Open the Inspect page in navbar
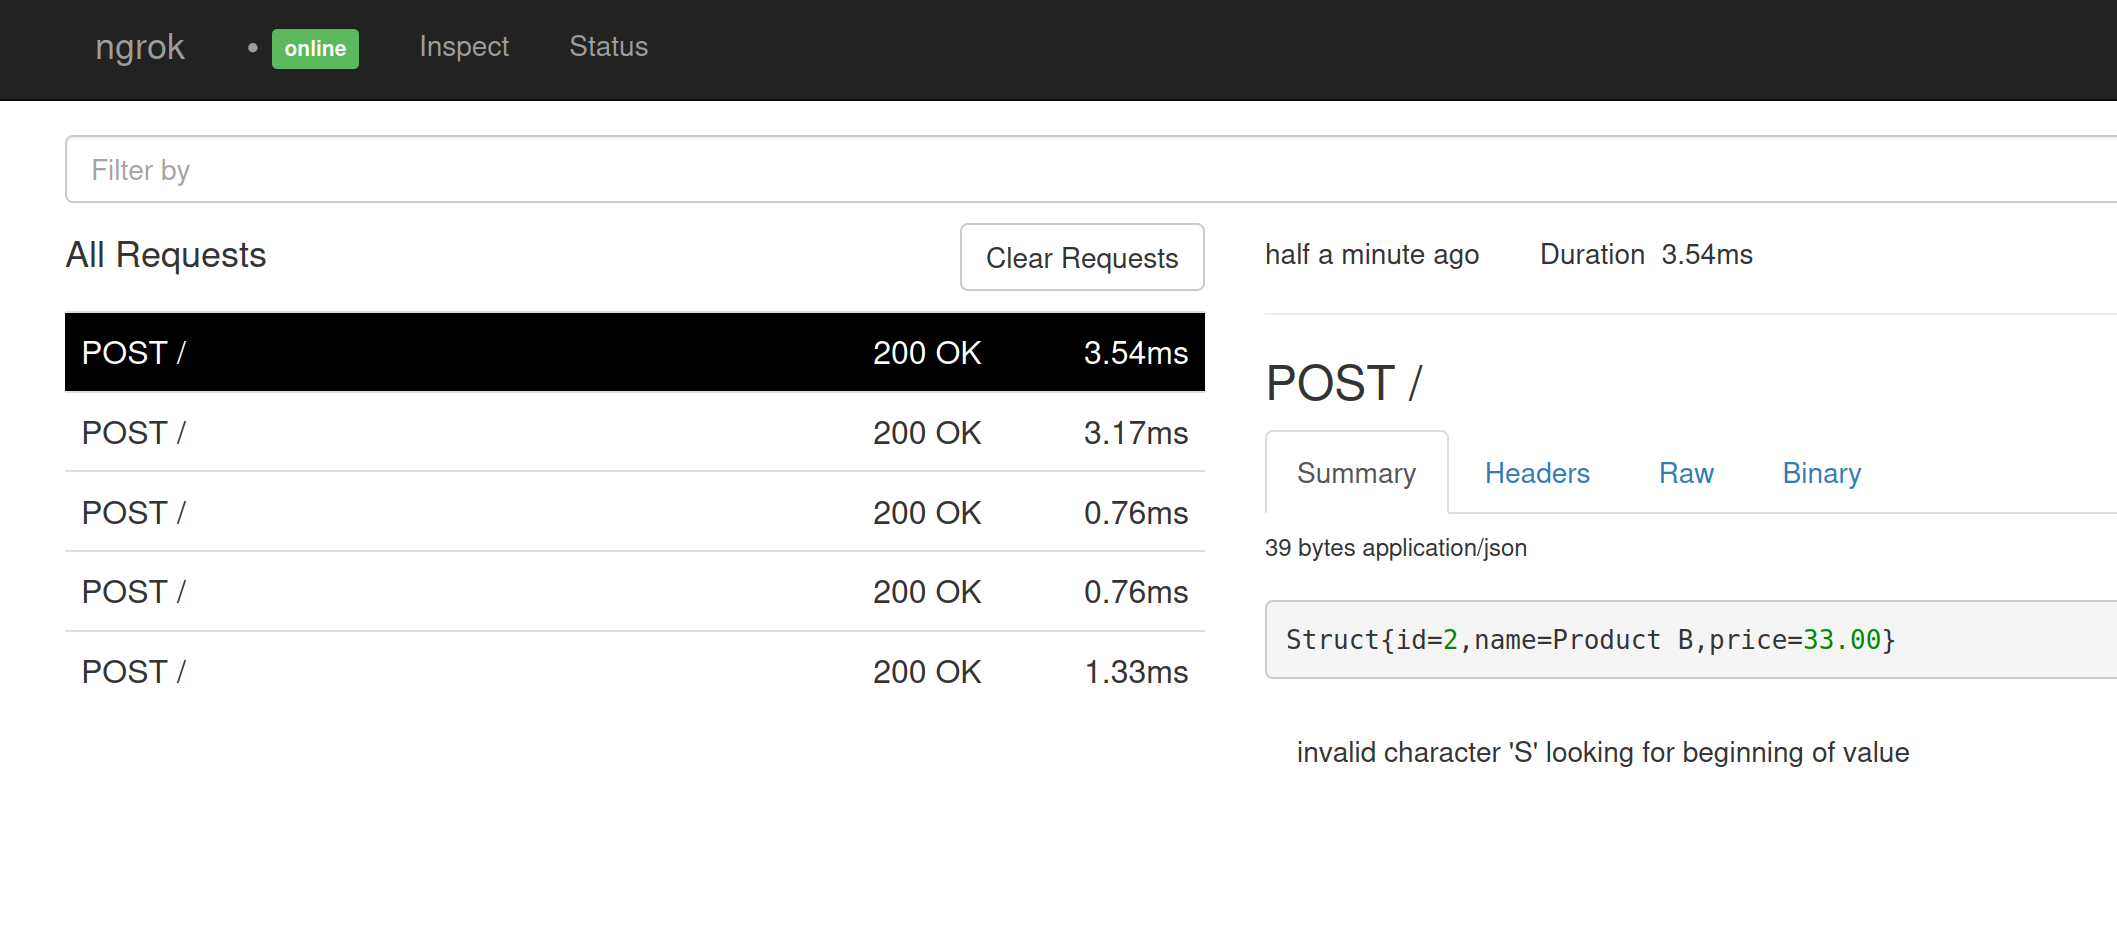Image resolution: width=2117 pixels, height=951 pixels. pyautogui.click(x=464, y=47)
